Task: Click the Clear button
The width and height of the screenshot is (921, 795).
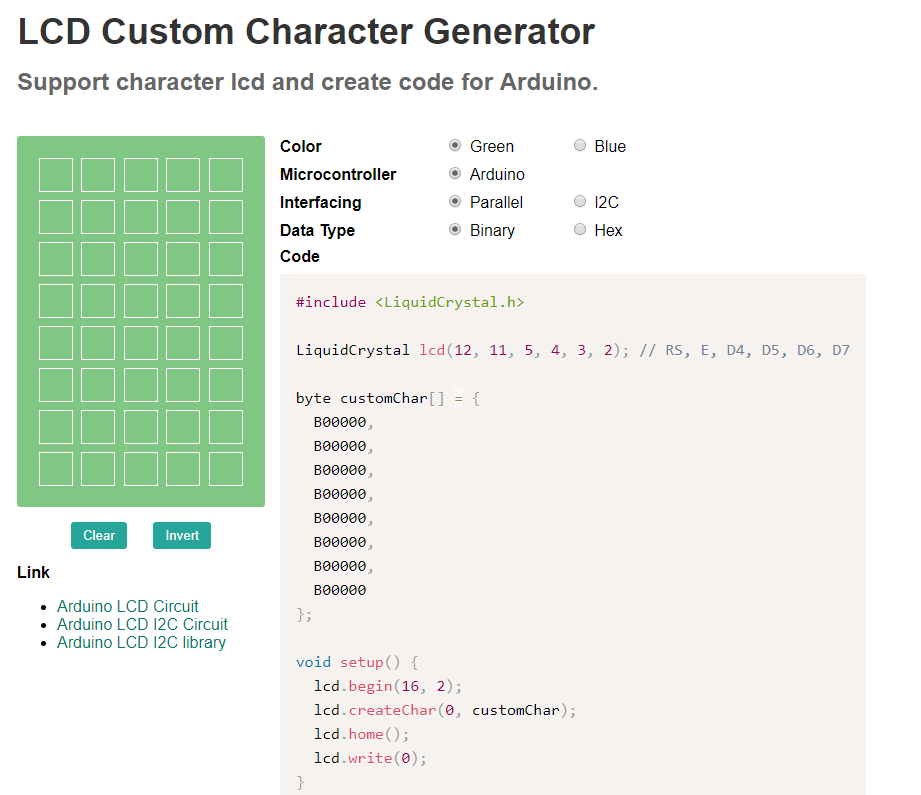Action: point(99,535)
